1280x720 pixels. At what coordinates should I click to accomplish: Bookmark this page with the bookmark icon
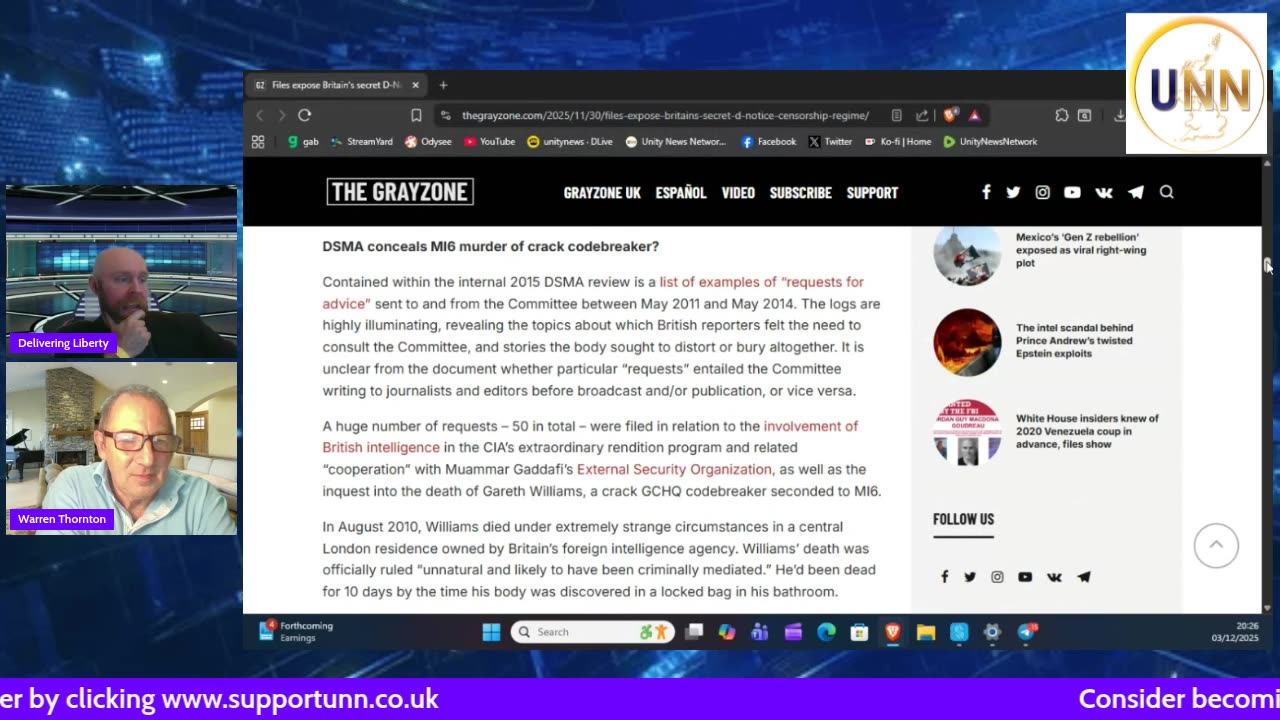[x=416, y=115]
